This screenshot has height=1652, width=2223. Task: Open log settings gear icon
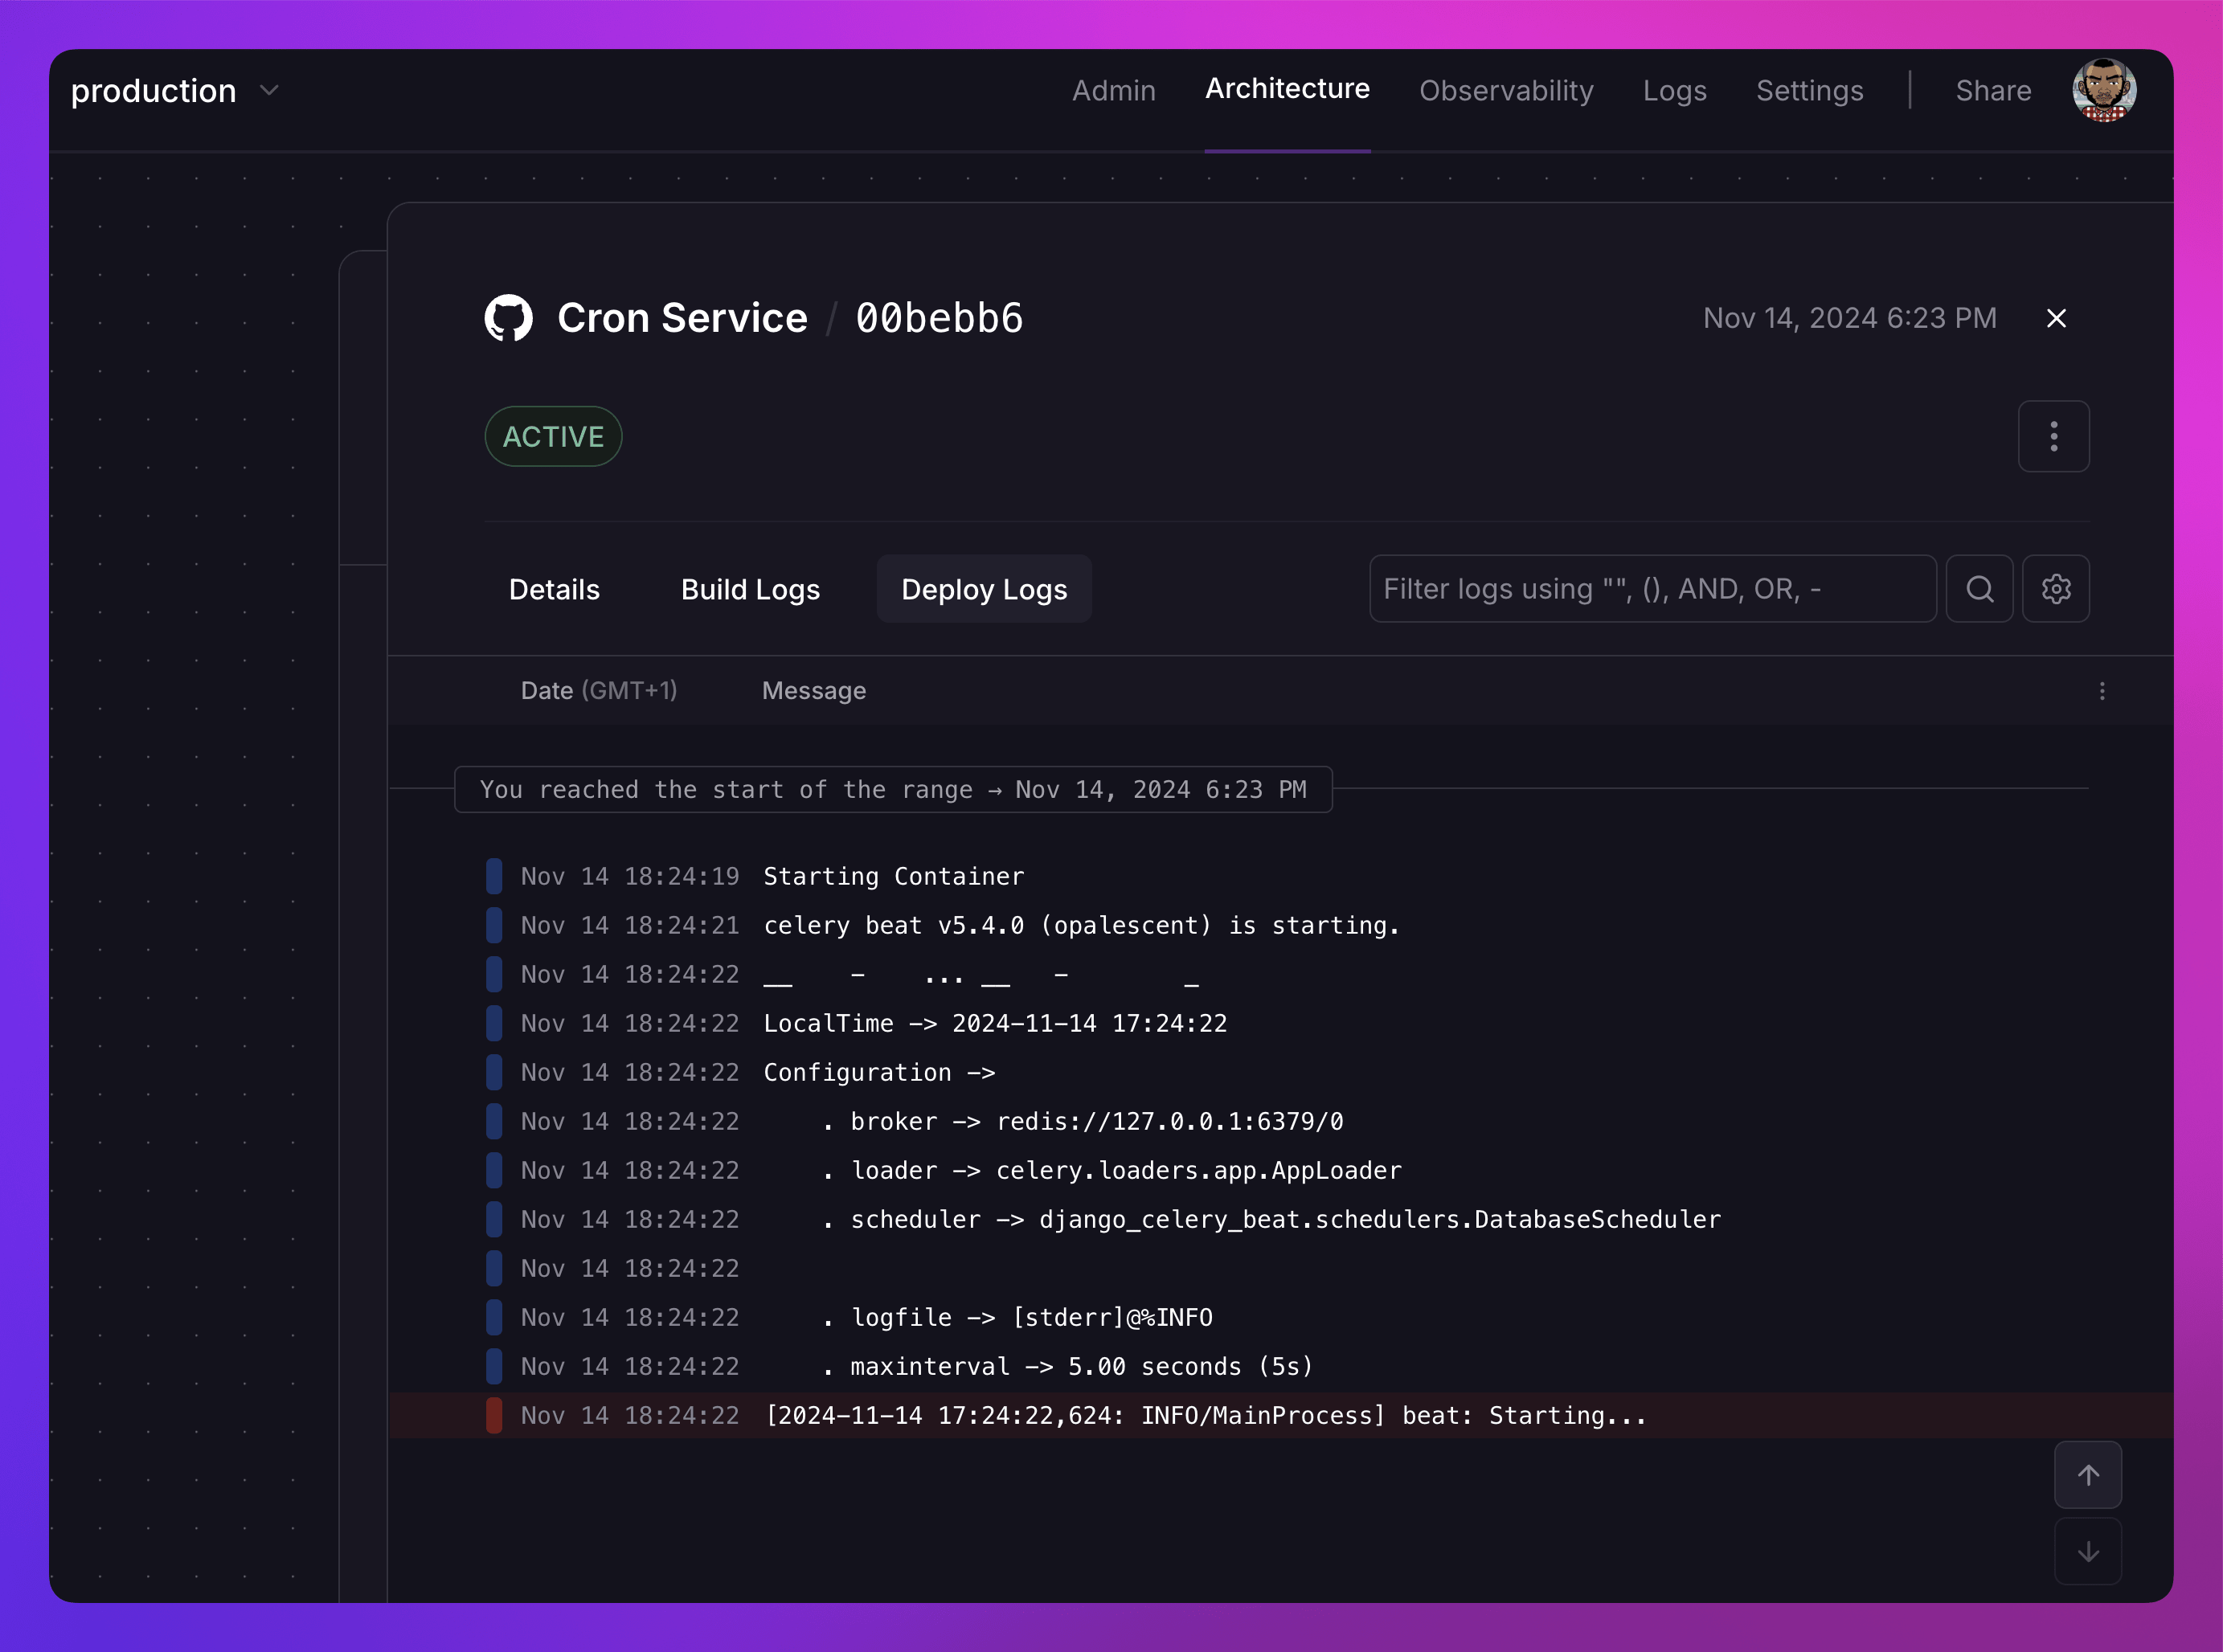[2055, 589]
